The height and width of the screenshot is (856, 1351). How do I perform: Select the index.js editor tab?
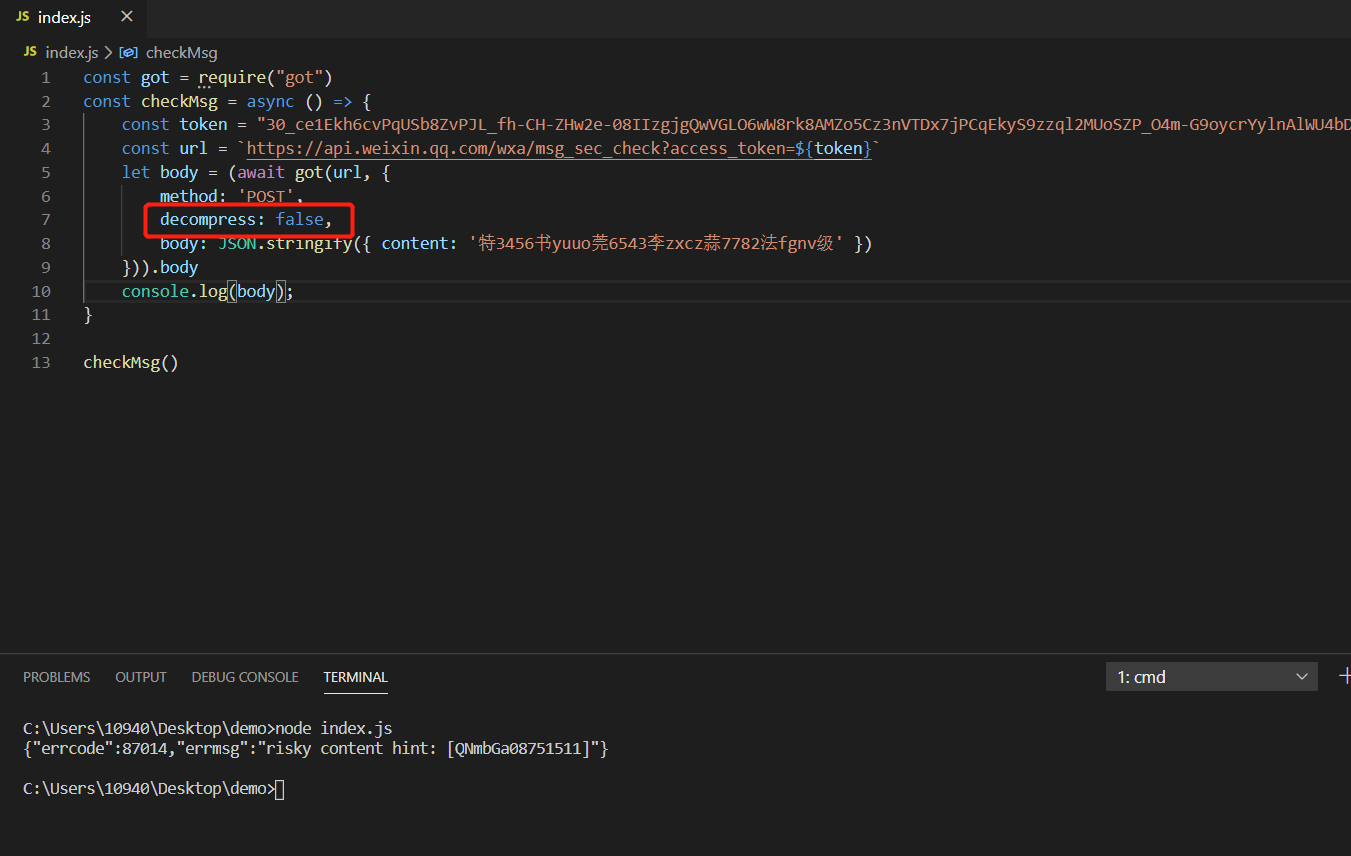(64, 17)
